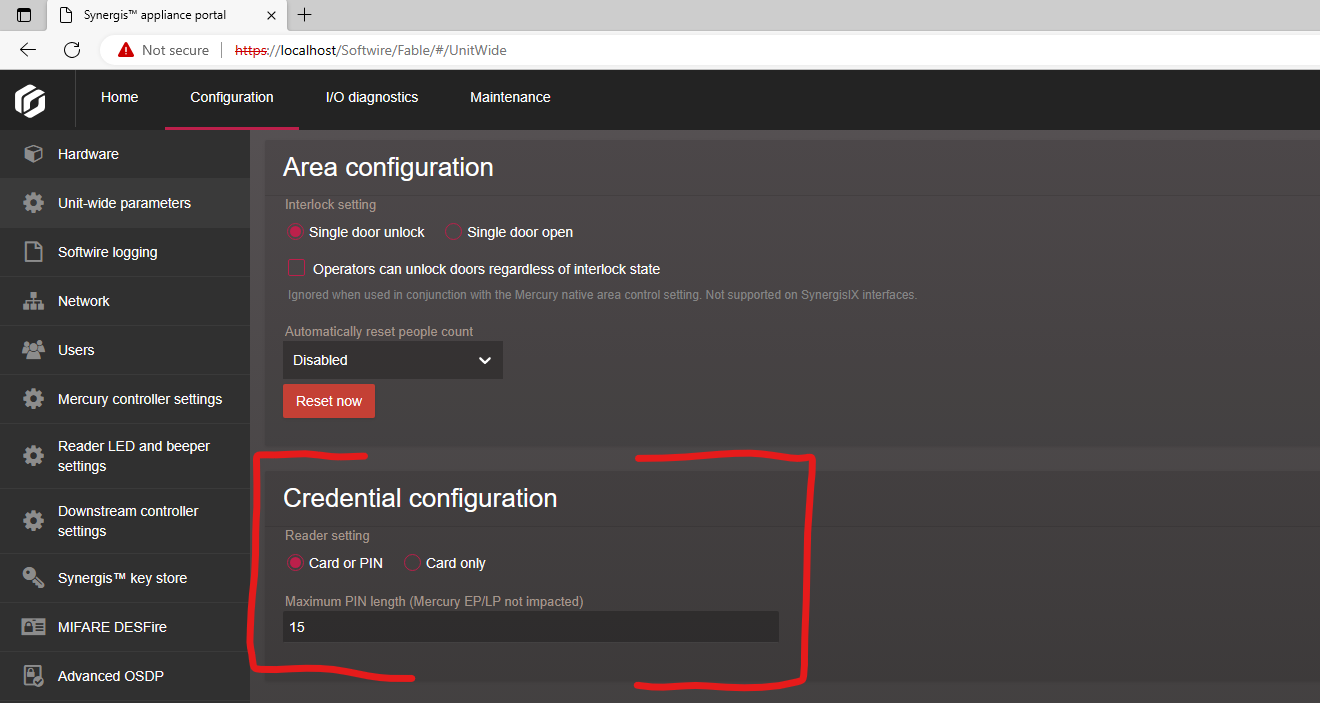
Task: Click the Synergis key store key icon
Action: tap(33, 578)
